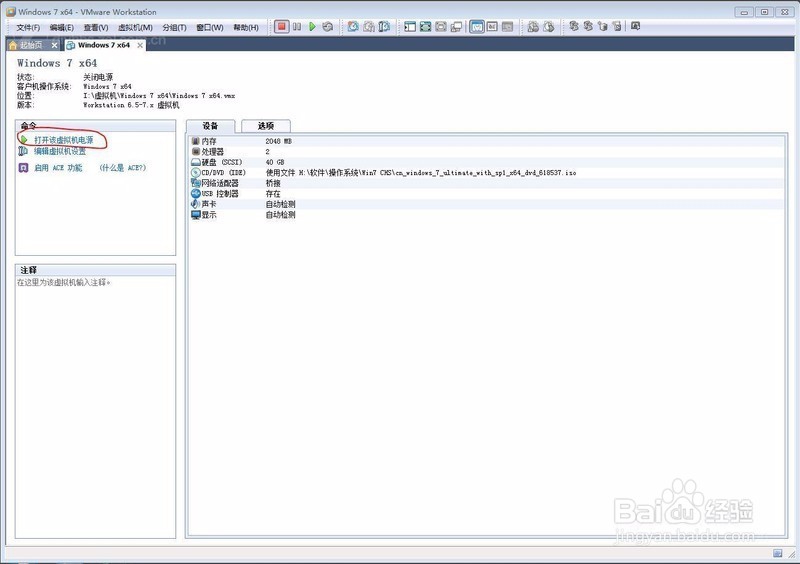Click the processor icon in 处理器 row
Screen dimensions: 800x564
coord(195,152)
